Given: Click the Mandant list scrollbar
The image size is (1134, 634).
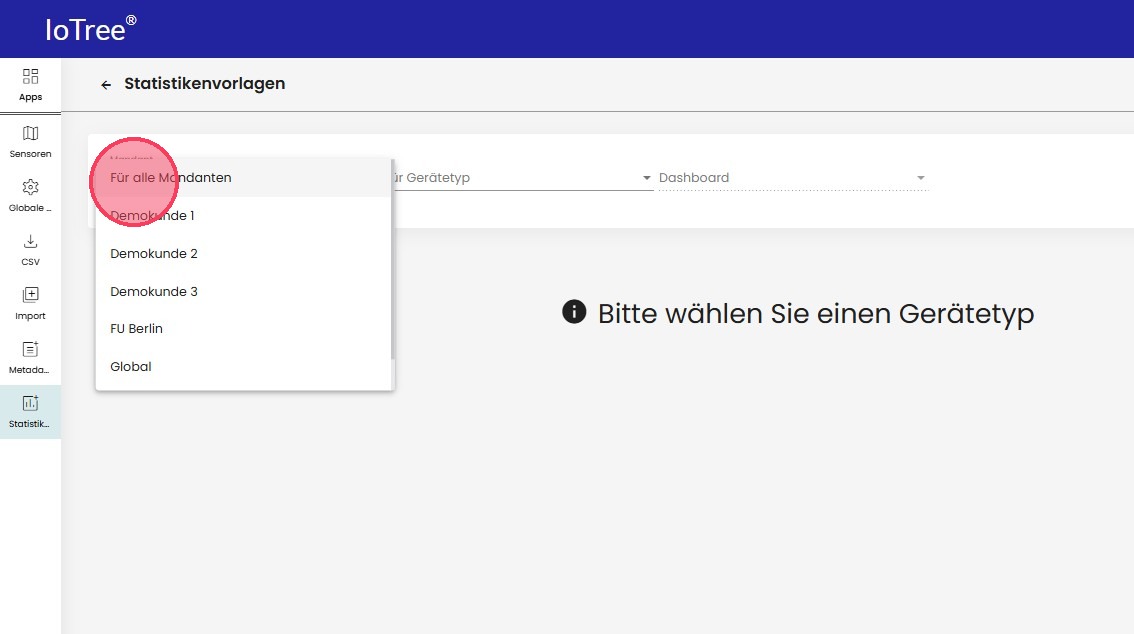Looking at the screenshot, I should [x=392, y=260].
